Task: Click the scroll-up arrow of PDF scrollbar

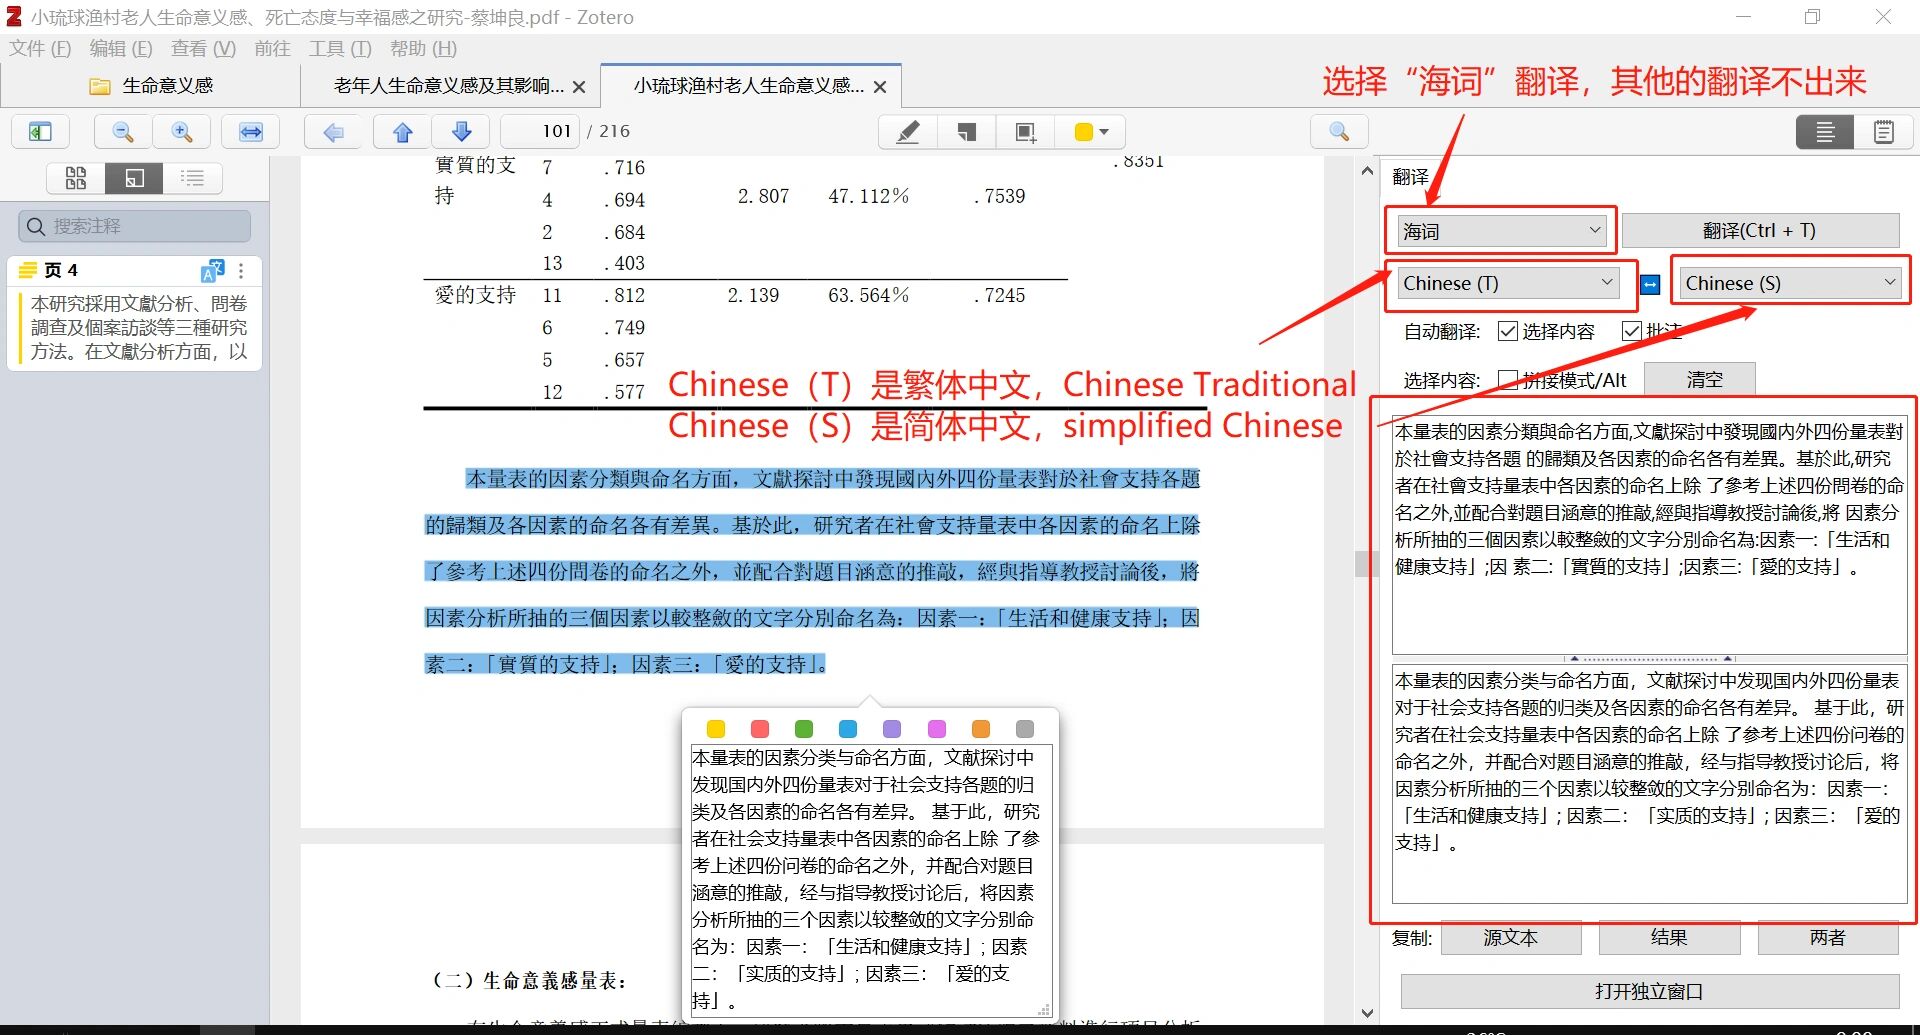Action: (x=1367, y=171)
